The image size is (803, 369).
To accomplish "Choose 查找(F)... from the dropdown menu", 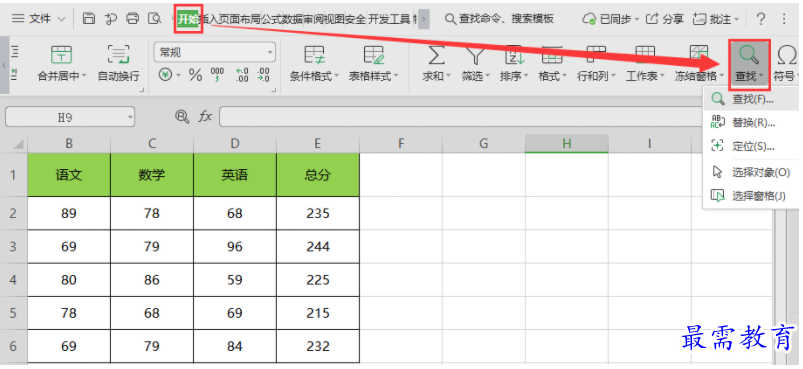I will [751, 99].
